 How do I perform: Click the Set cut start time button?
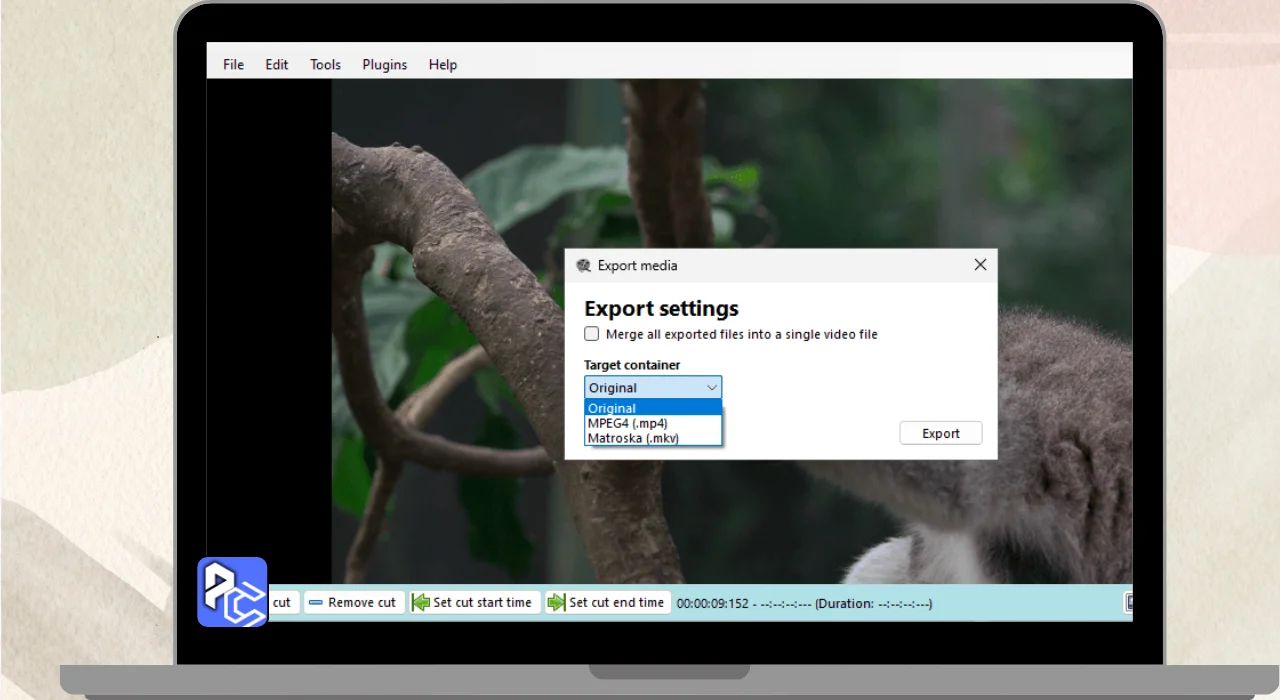tap(474, 602)
